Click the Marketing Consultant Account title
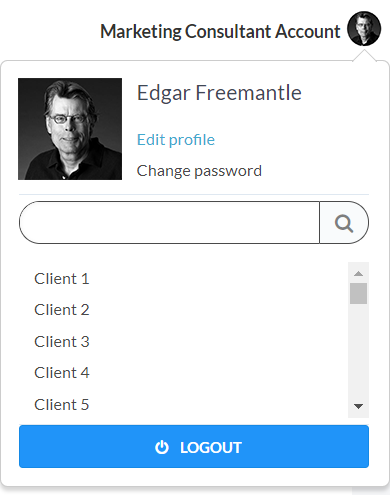This screenshot has width=390, height=495. click(220, 32)
